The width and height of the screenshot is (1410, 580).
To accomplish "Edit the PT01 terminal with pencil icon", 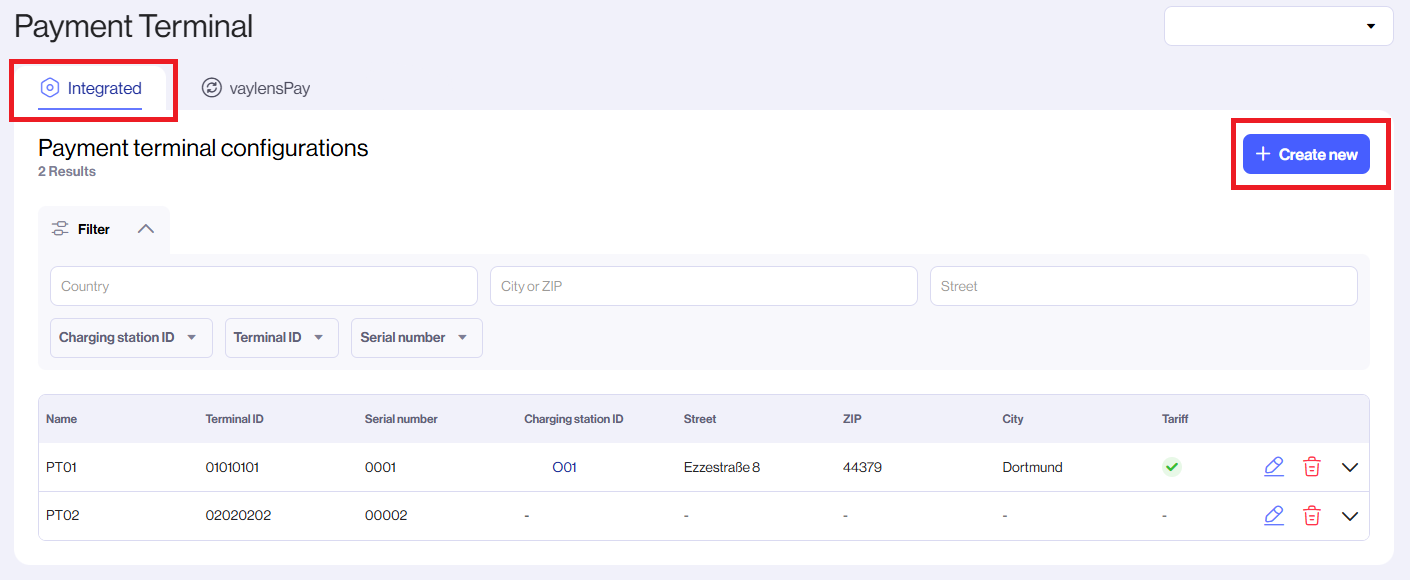I will tap(1273, 467).
